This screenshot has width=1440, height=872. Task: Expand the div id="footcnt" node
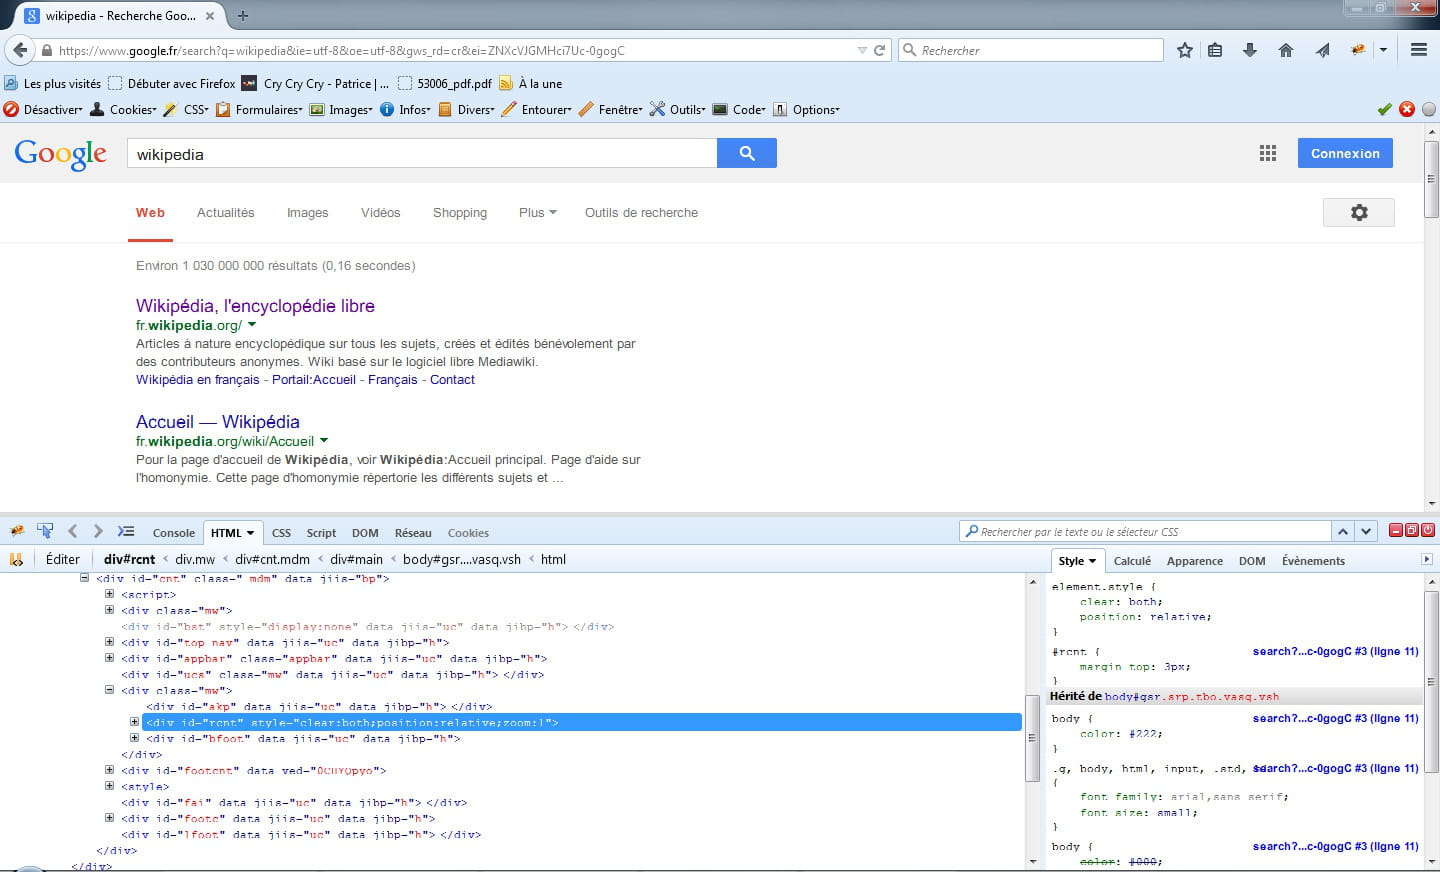point(109,770)
